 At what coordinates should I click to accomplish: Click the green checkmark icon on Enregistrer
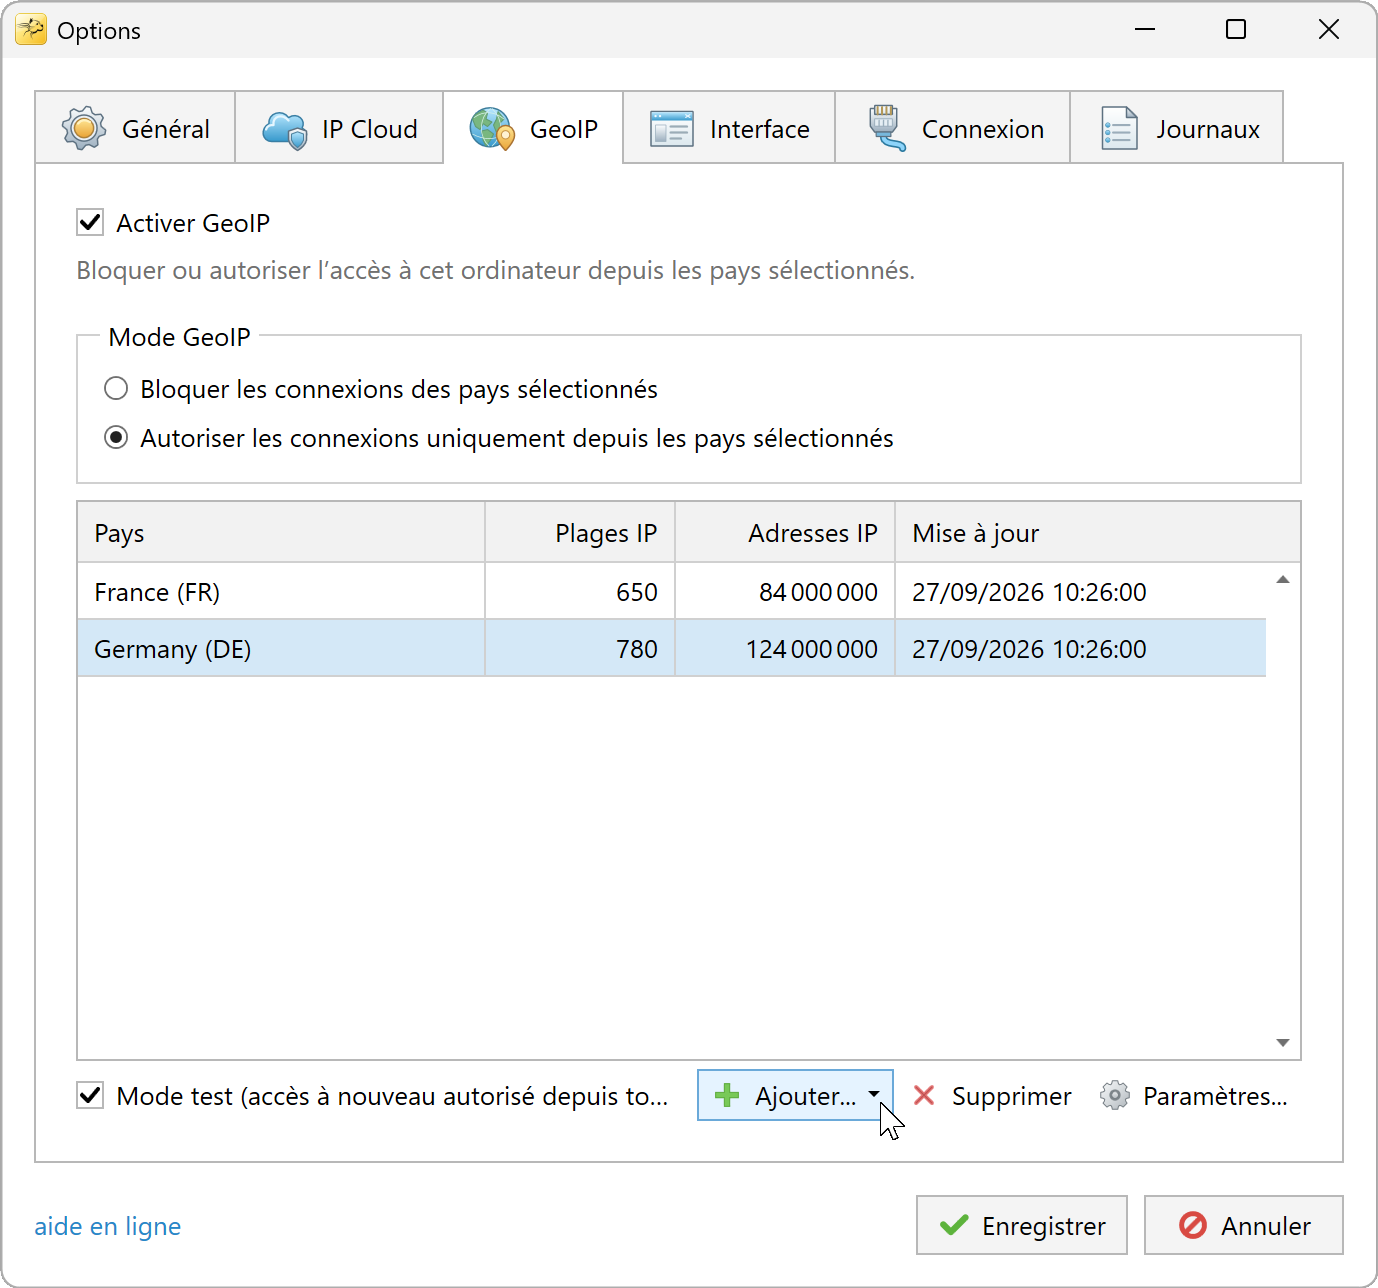[x=954, y=1224]
